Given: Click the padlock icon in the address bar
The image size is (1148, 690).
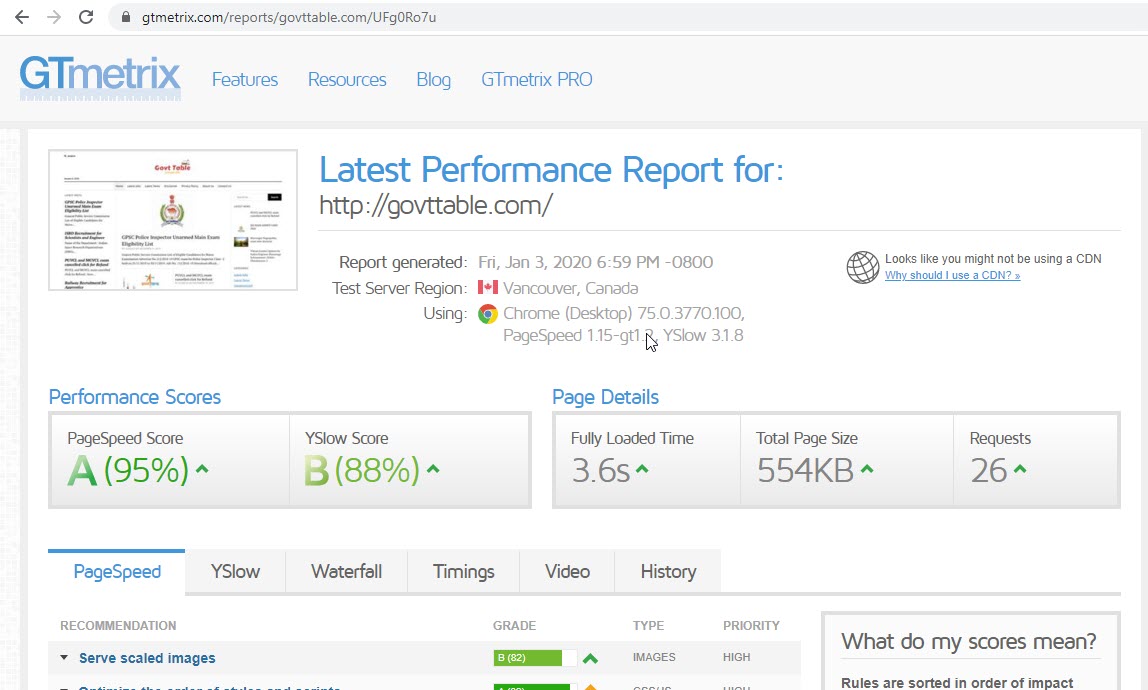Looking at the screenshot, I should pos(124,16).
